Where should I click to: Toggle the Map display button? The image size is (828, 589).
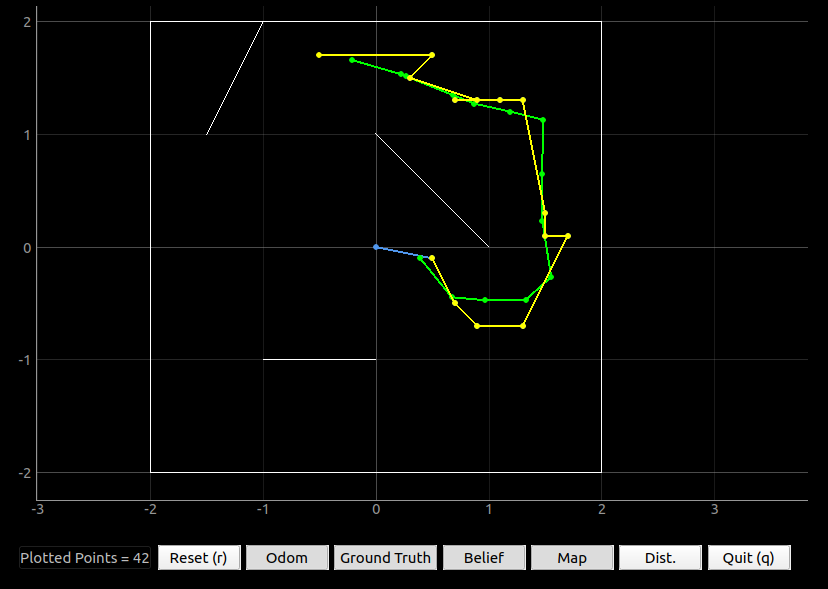[572, 558]
